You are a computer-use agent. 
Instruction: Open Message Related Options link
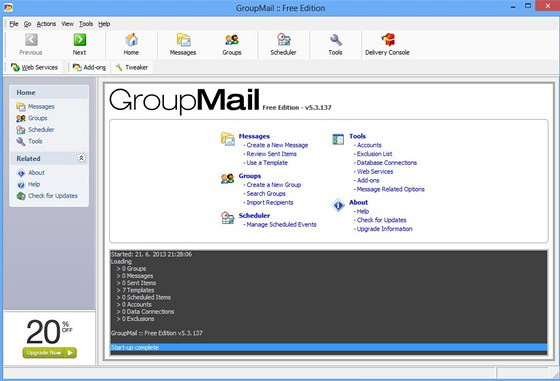[x=391, y=189]
